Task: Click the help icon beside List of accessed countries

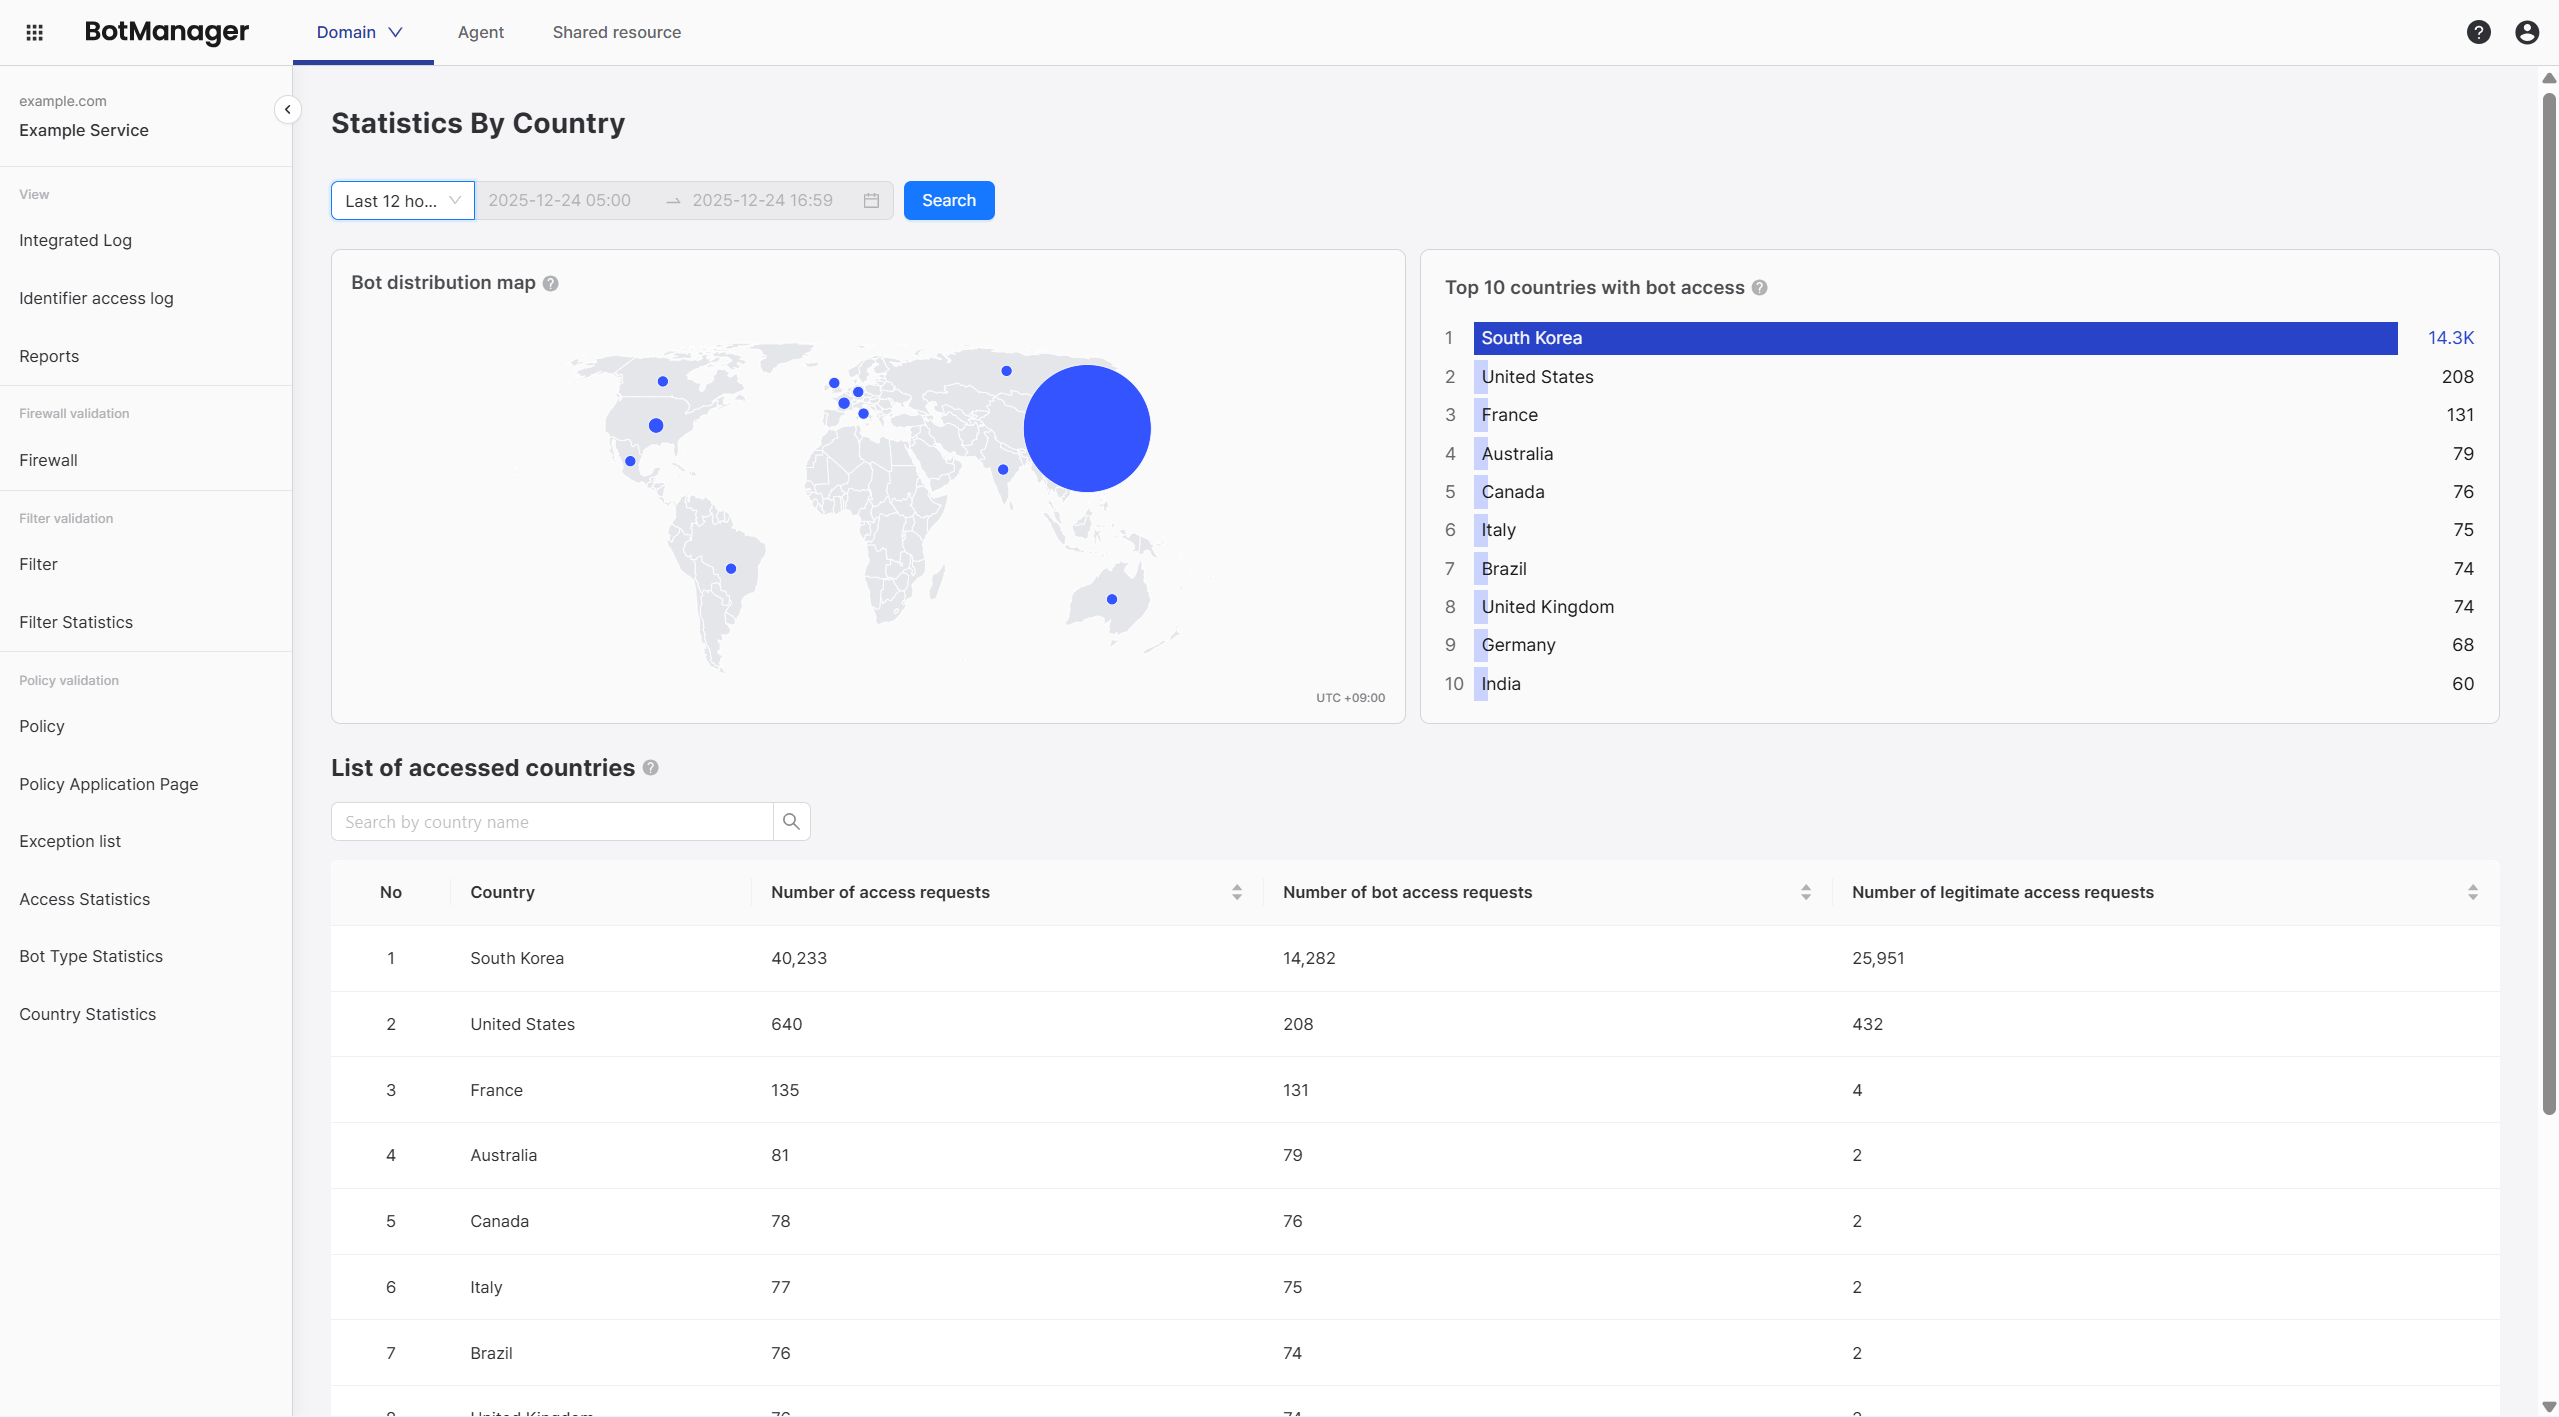Action: (650, 767)
